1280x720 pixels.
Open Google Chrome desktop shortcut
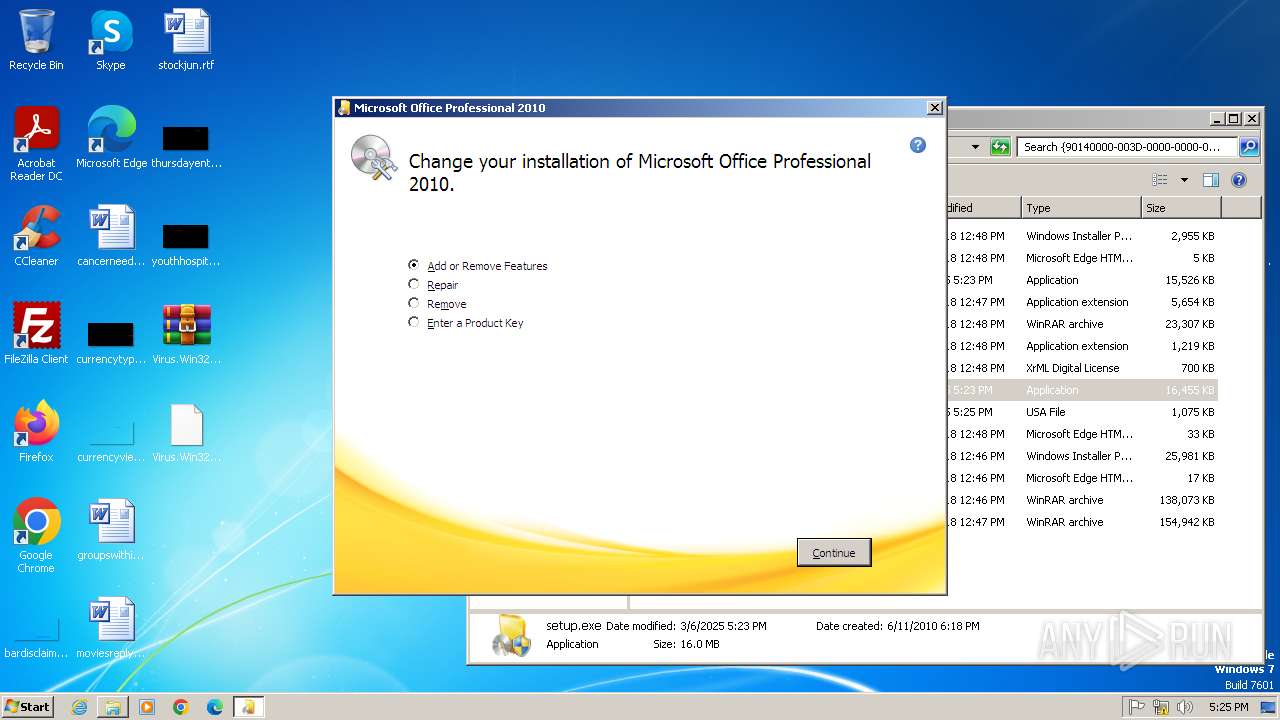[36, 537]
